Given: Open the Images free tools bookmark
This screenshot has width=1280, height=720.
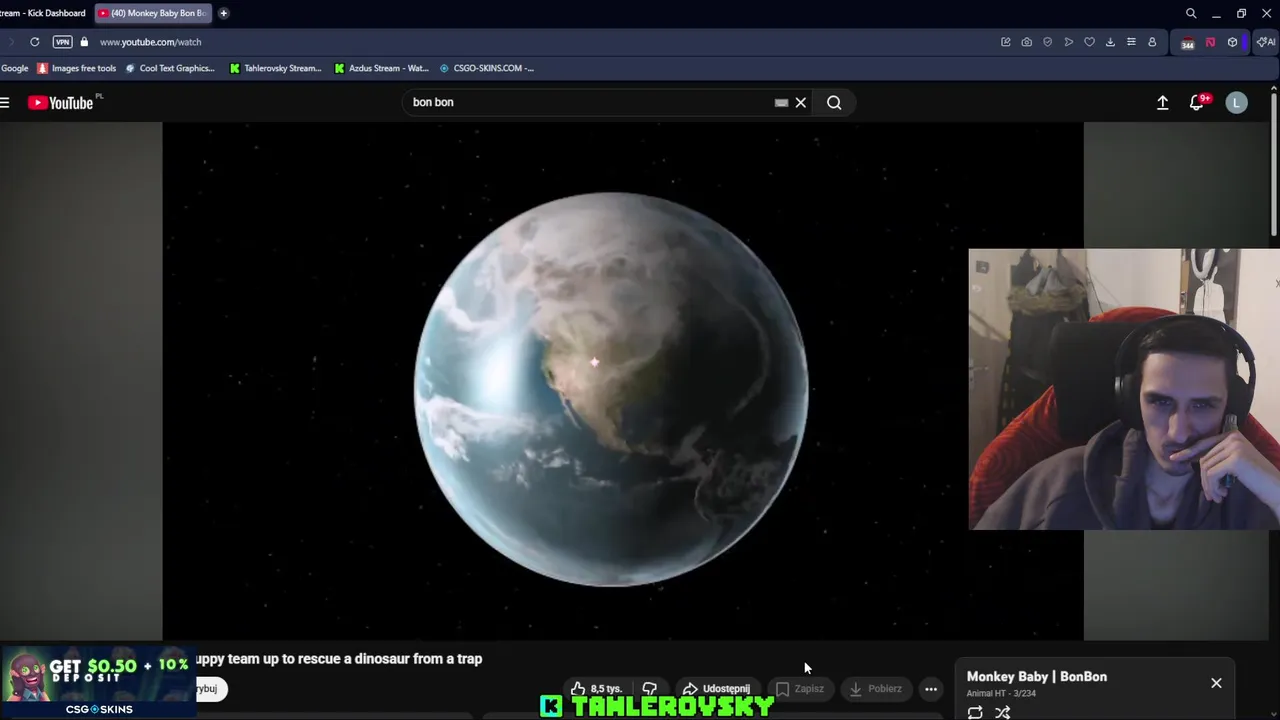Looking at the screenshot, I should tap(77, 68).
